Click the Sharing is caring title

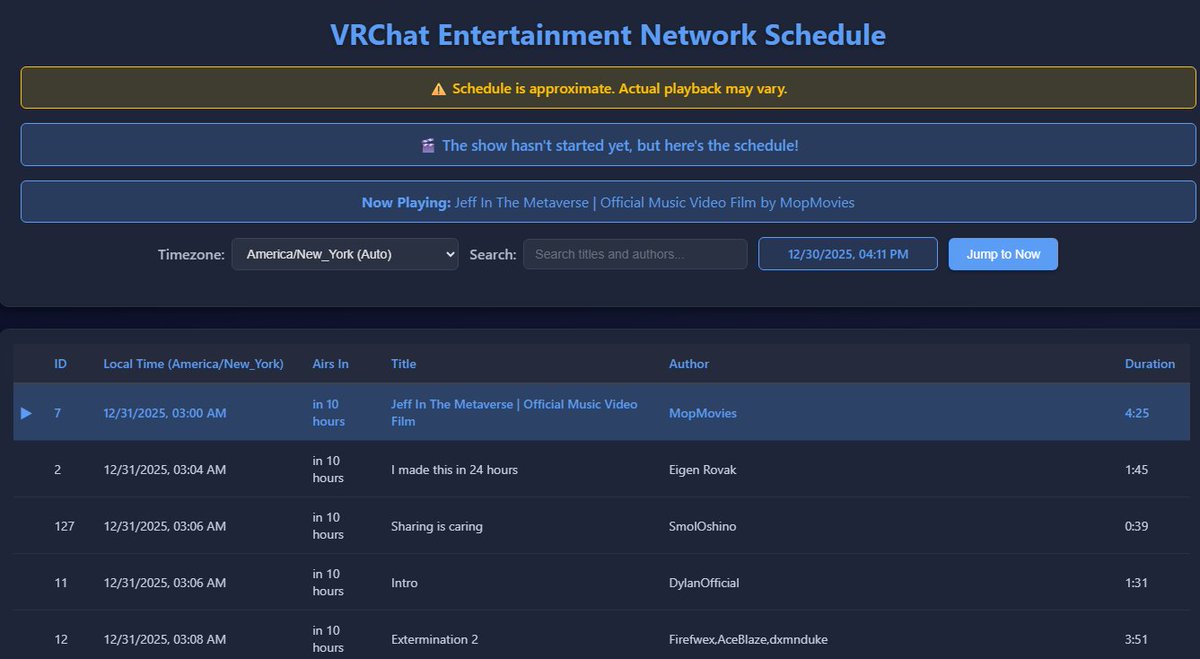point(437,526)
